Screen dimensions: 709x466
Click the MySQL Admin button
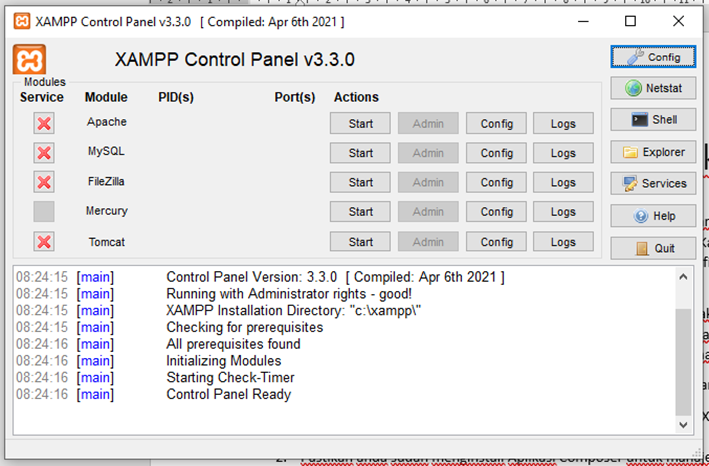428,153
